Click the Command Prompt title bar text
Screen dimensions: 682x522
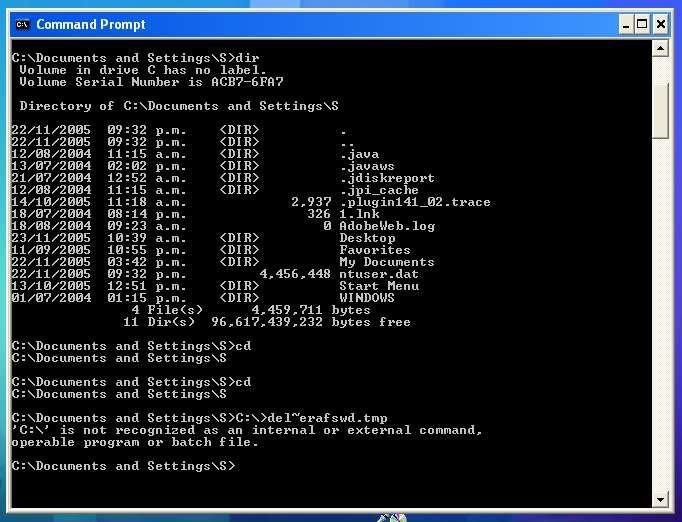pos(92,24)
